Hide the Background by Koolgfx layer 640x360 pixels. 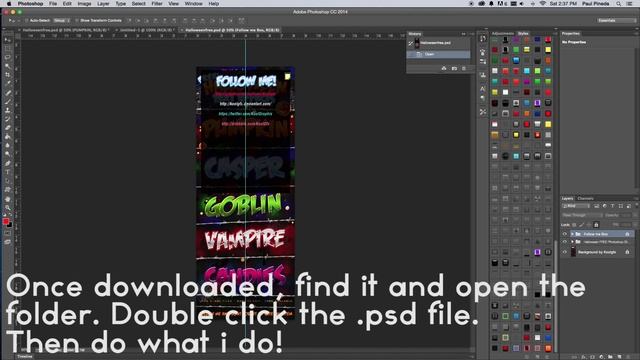coord(565,252)
